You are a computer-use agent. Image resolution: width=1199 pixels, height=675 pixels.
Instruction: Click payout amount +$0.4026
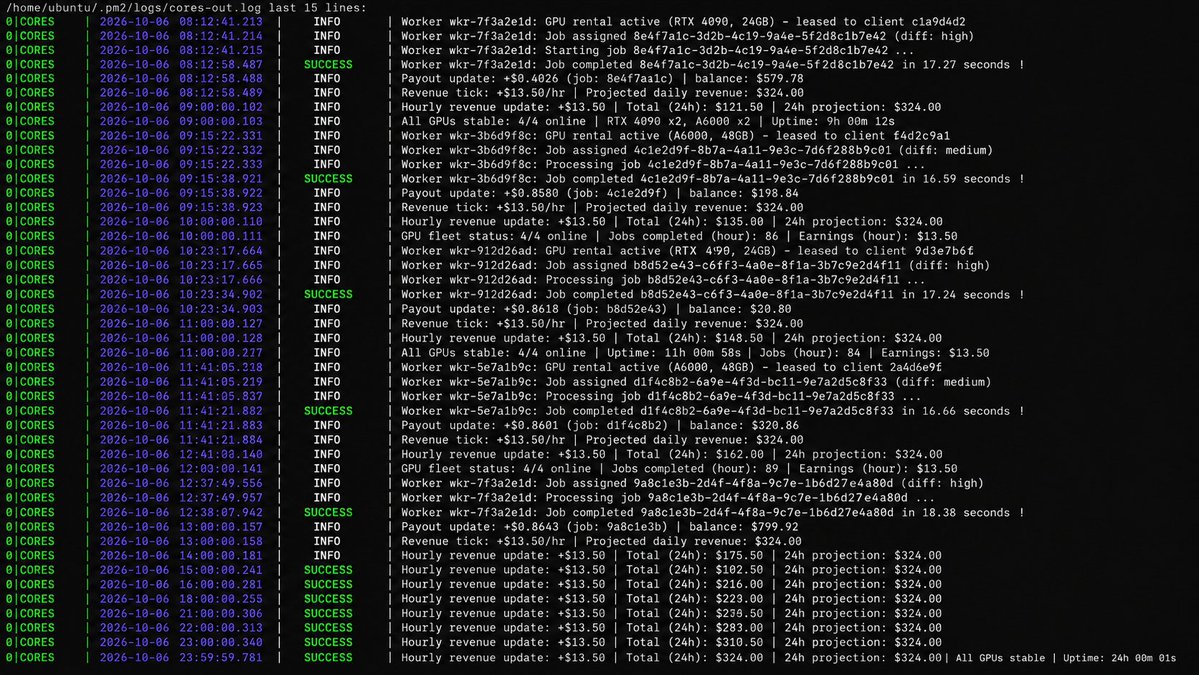point(531,78)
